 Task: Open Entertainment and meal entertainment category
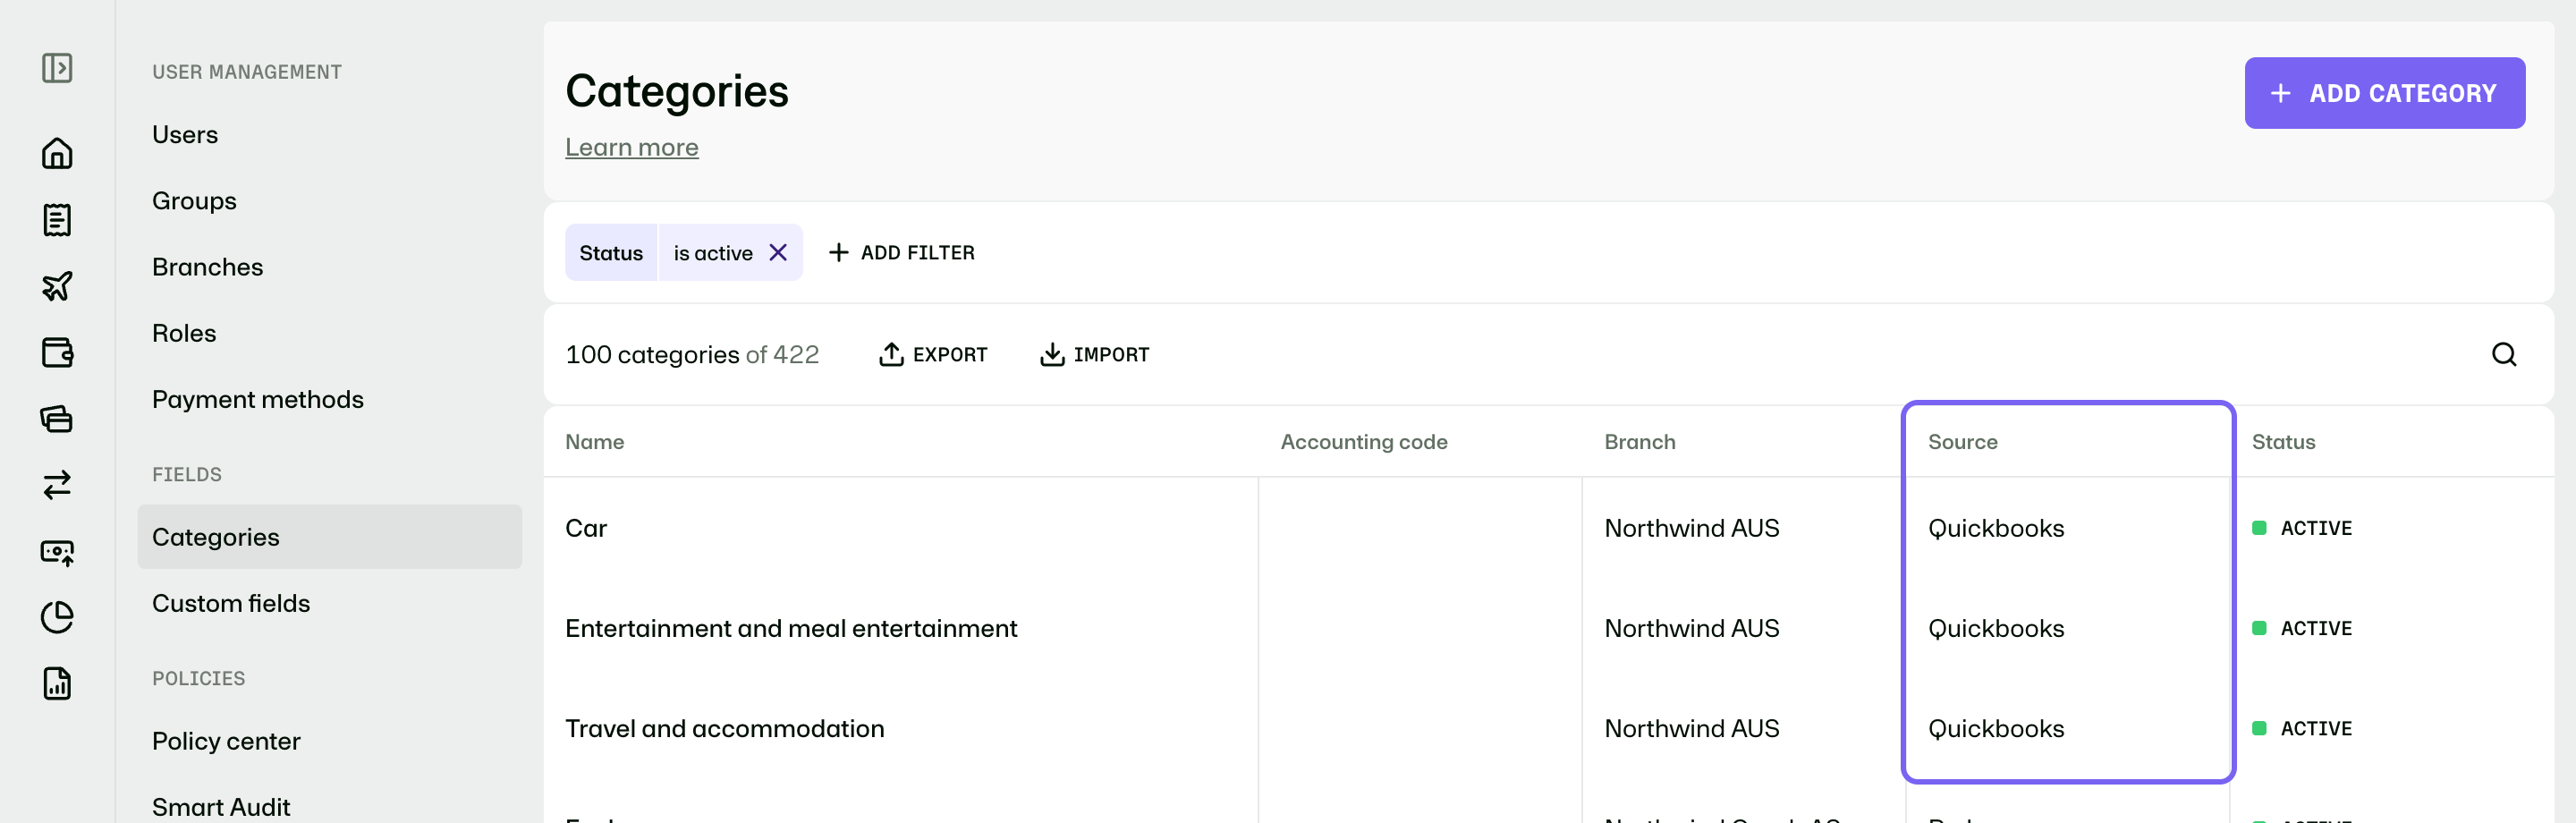790,628
